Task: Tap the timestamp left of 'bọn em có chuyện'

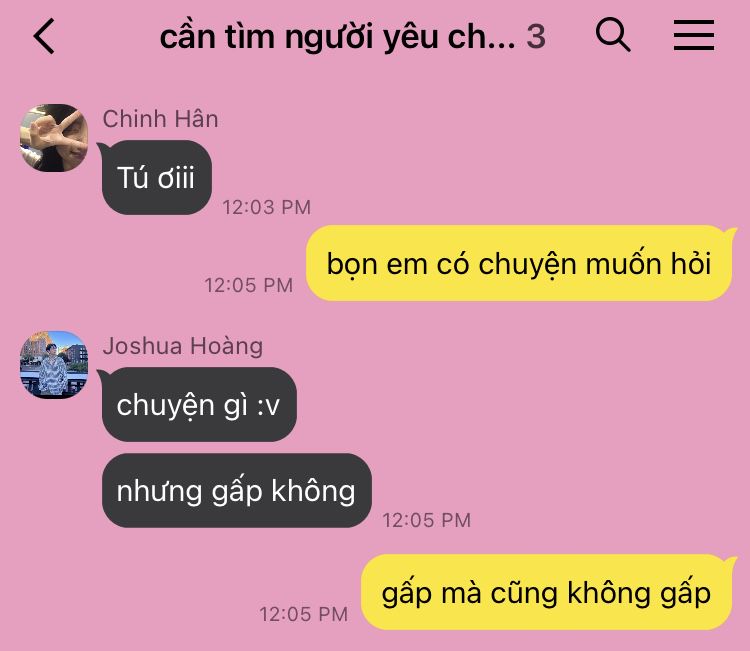Action: click(249, 285)
